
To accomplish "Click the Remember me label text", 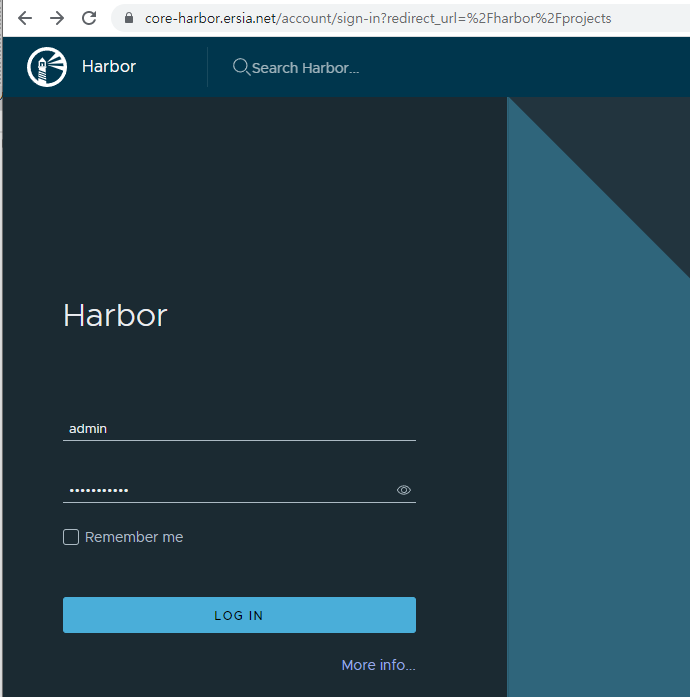I will [134, 537].
